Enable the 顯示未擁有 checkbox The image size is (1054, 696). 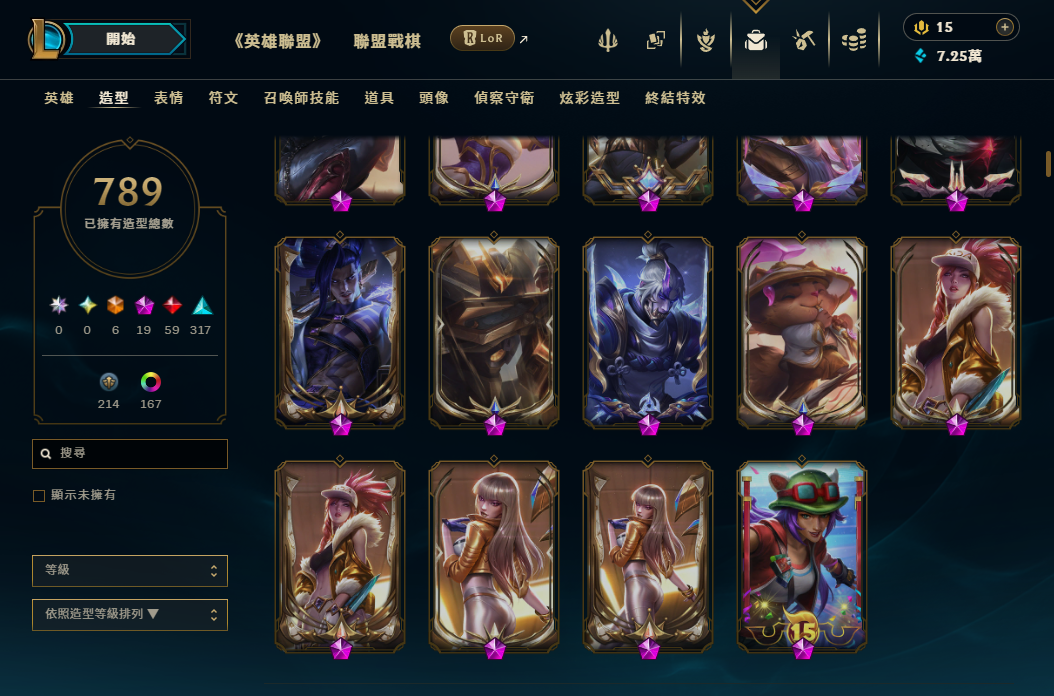39,496
